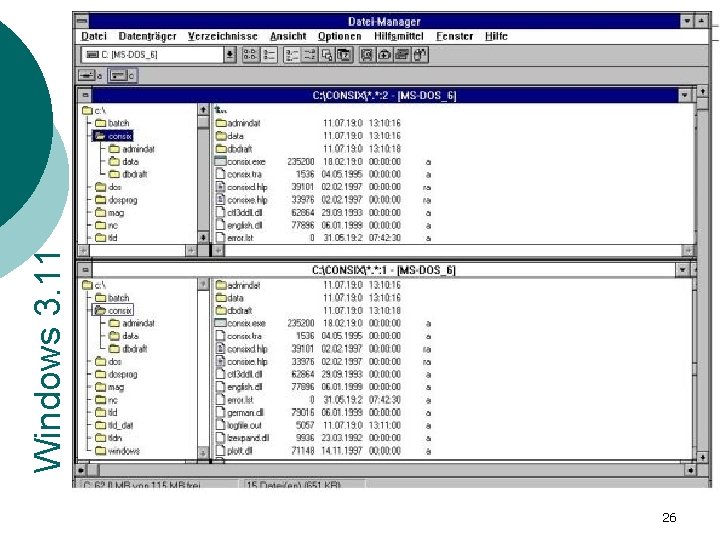Open the Hilfe menu
This screenshot has height=540, width=720.
coord(496,36)
